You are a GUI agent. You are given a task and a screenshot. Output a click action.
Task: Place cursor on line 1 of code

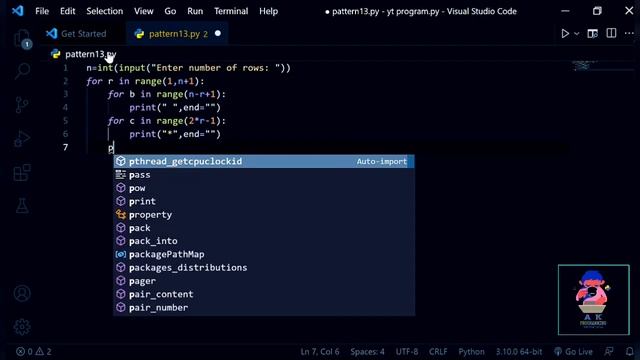pyautogui.click(x=189, y=68)
